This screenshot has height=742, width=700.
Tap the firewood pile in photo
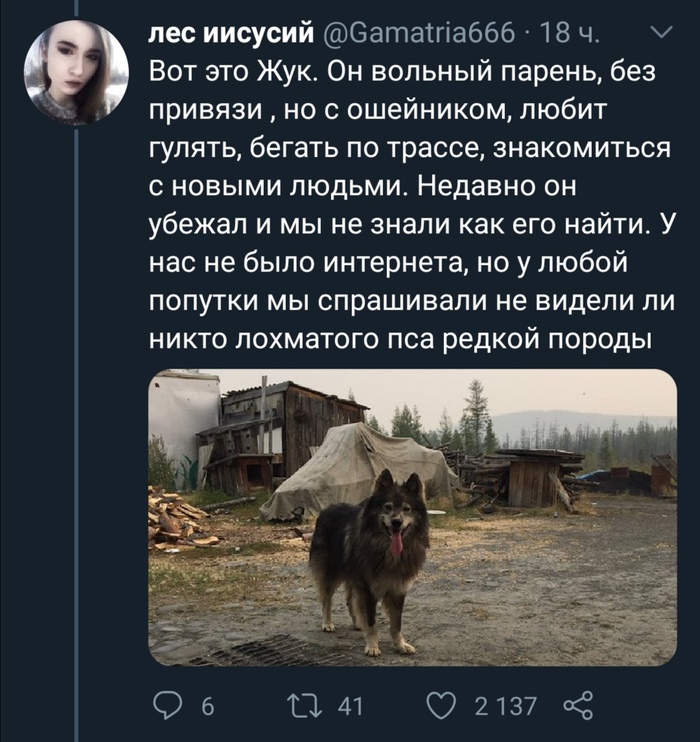click(x=181, y=521)
